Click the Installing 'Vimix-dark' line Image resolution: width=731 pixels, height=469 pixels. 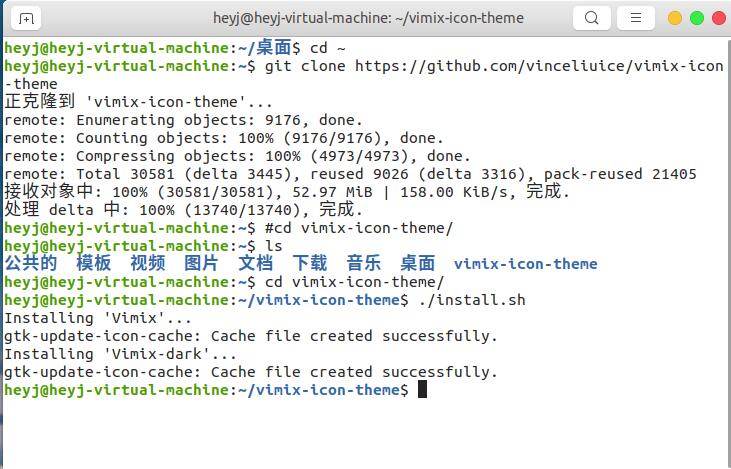pyautogui.click(x=120, y=354)
